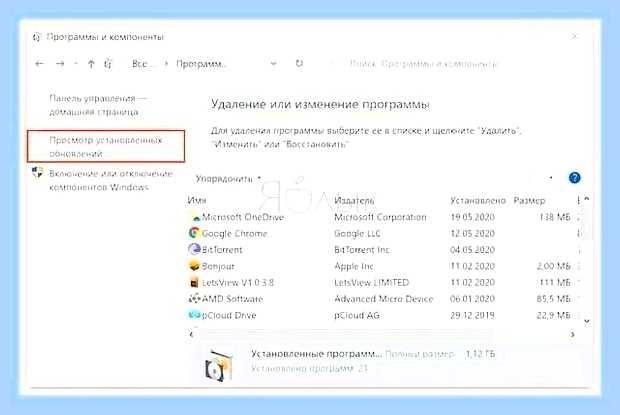Select the AMD Software entry

(232, 299)
